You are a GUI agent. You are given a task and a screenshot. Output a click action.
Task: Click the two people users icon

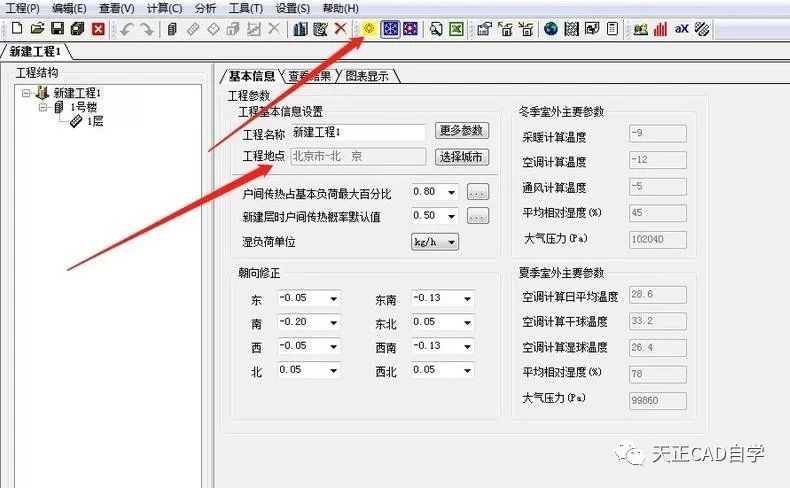point(640,29)
